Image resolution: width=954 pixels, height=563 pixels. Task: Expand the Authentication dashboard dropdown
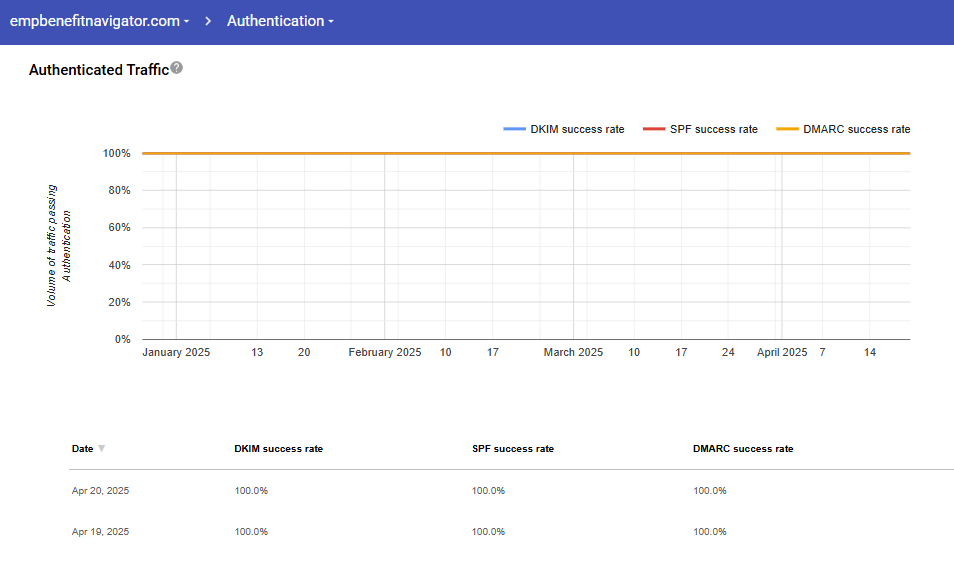pos(280,21)
